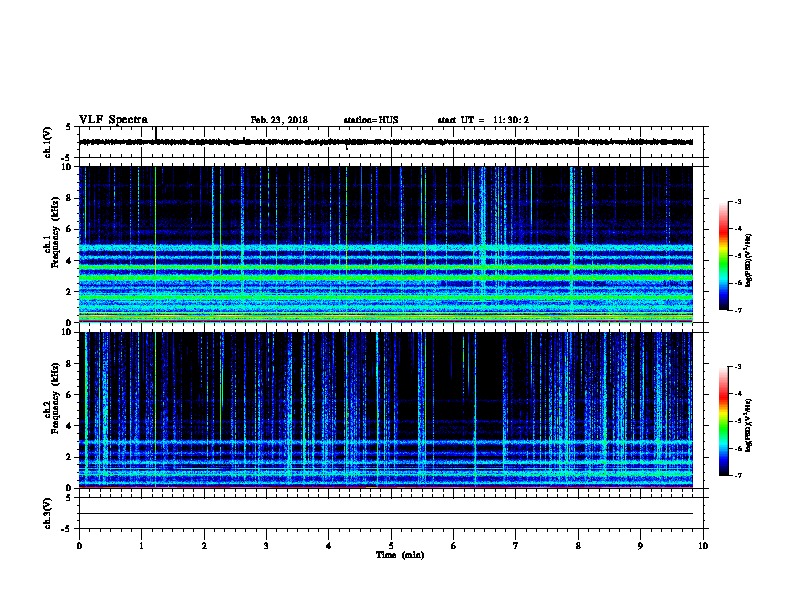Click the "-7" tick on the ch.2 colorbar
Screen dimensions: 792x612
tap(738, 475)
